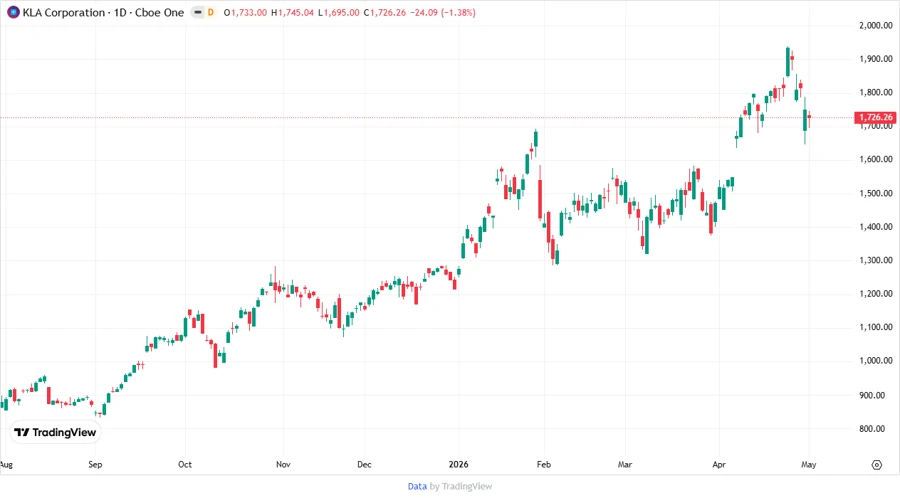Image resolution: width=900 pixels, height=498 pixels.
Task: Click the KLA Corporation symbol title
Action: pos(103,13)
